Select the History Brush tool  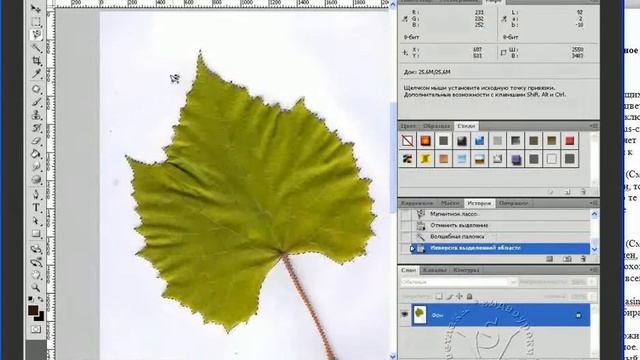click(36, 128)
